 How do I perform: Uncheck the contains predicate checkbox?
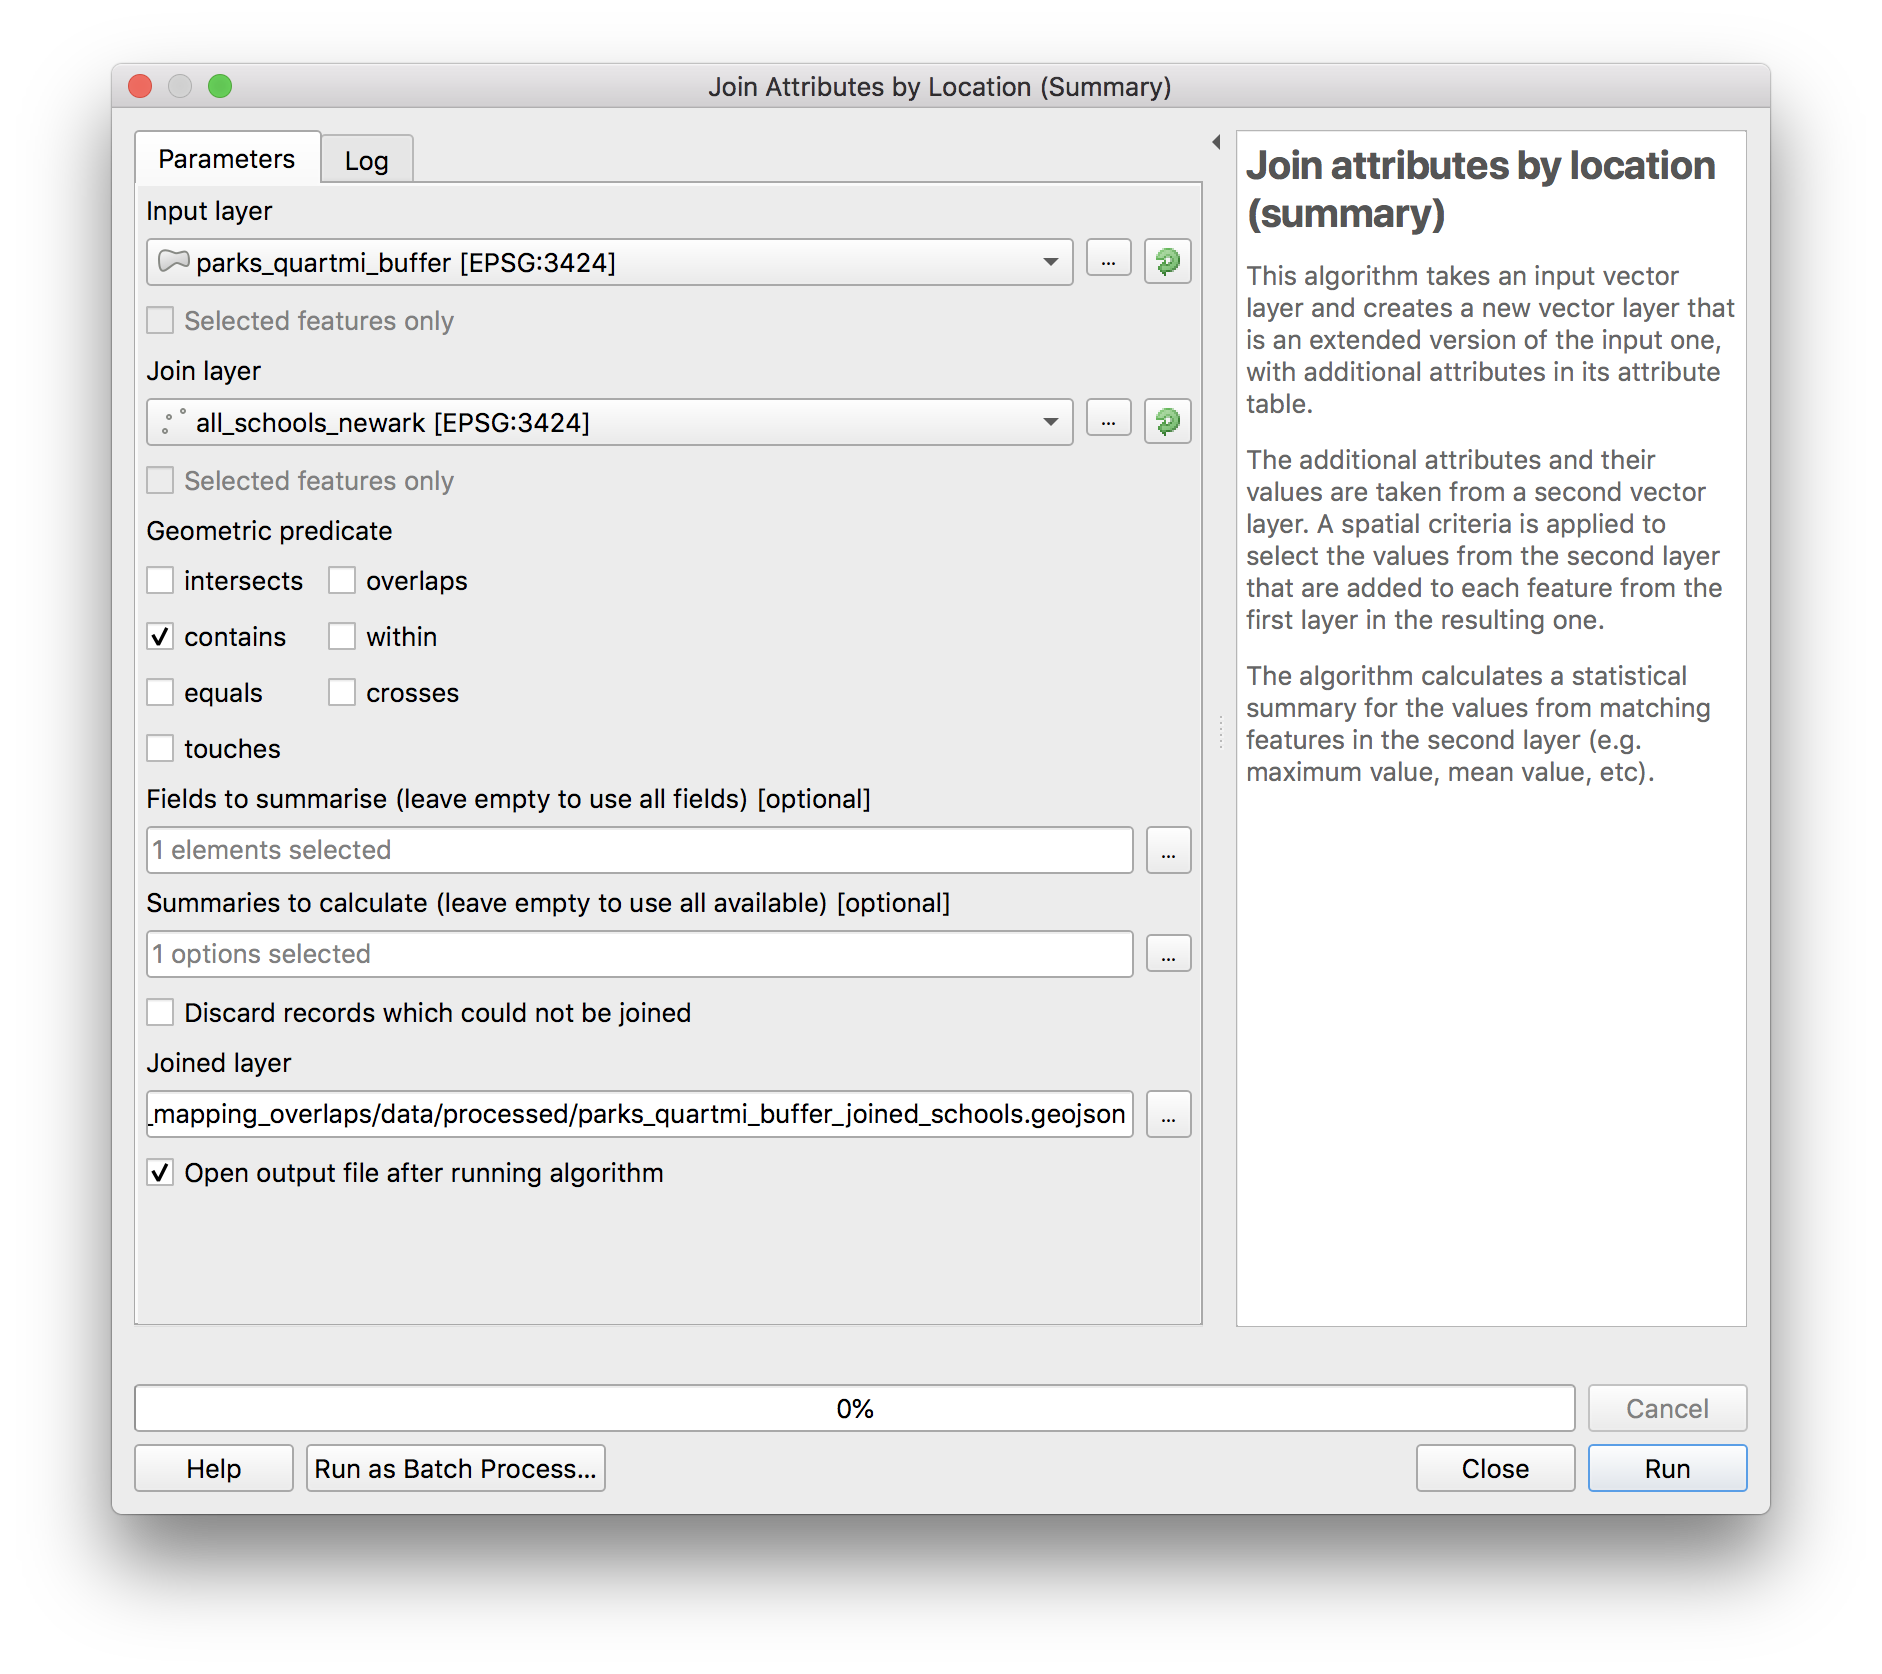tap(161, 637)
